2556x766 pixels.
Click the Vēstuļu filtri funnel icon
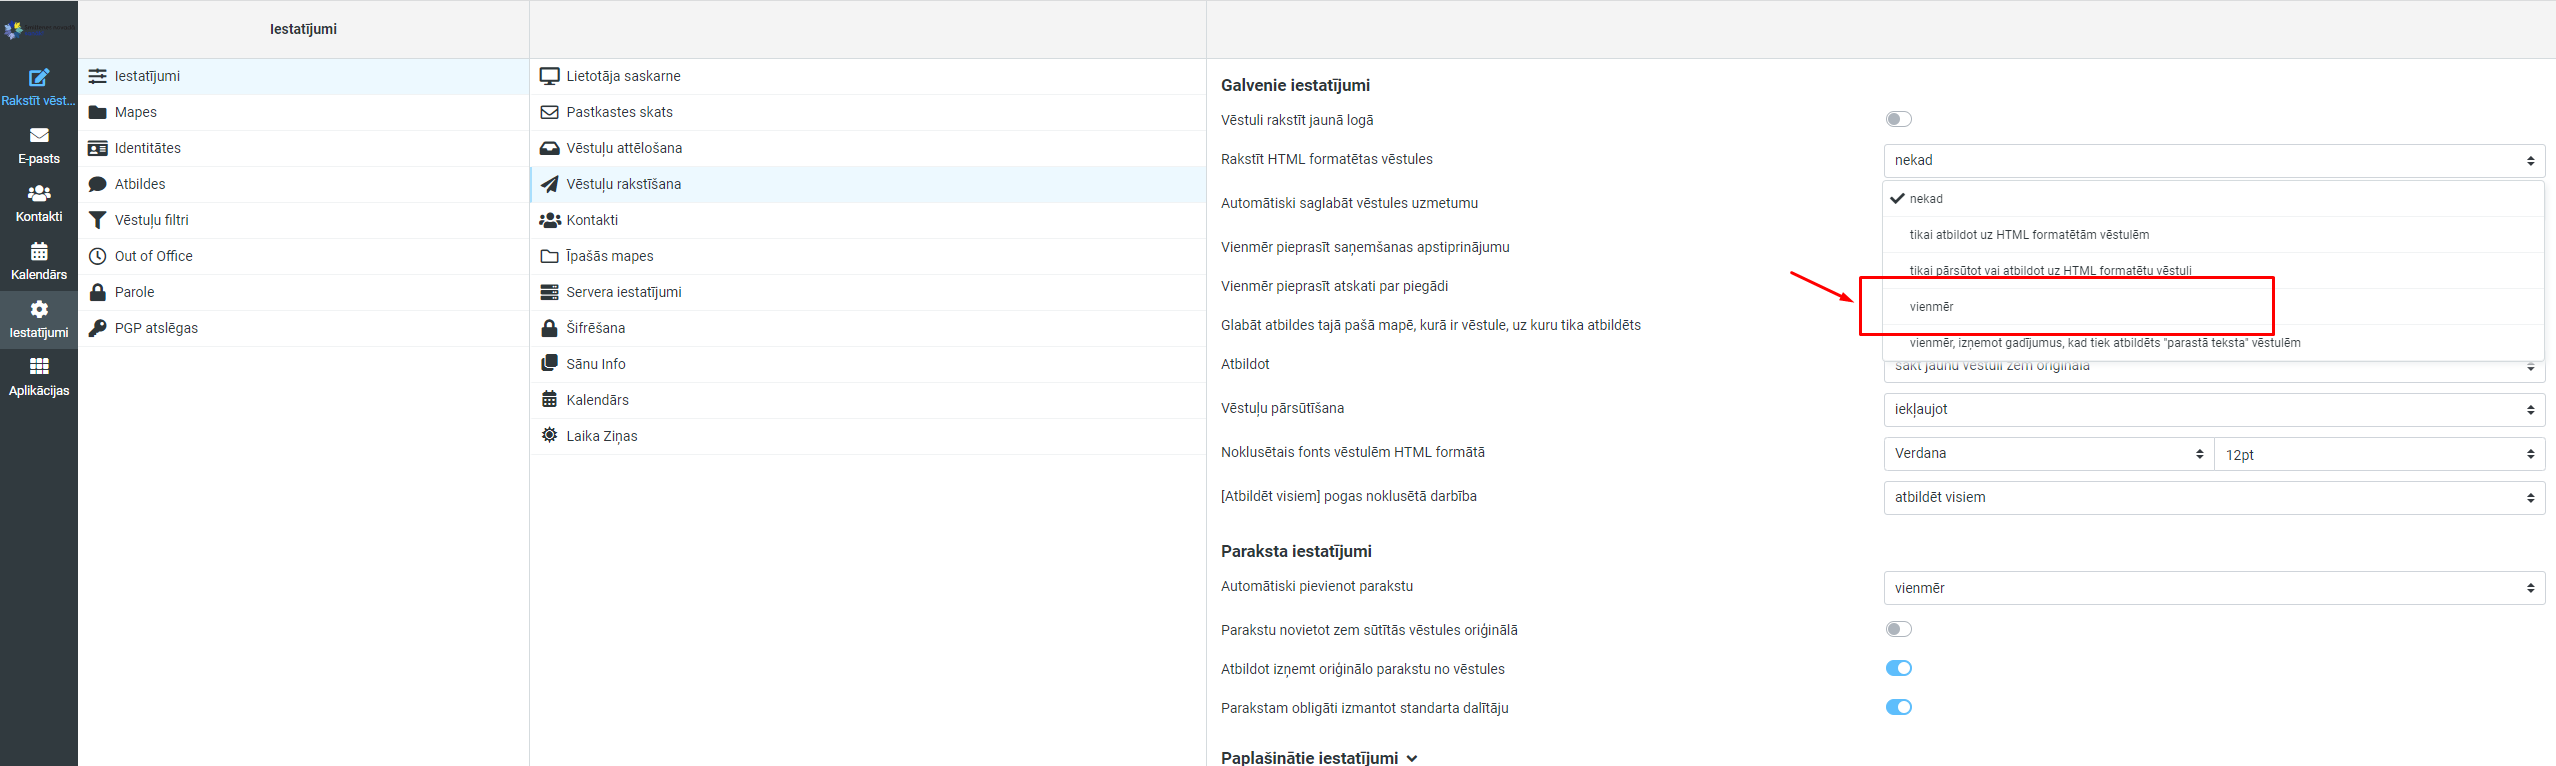98,220
